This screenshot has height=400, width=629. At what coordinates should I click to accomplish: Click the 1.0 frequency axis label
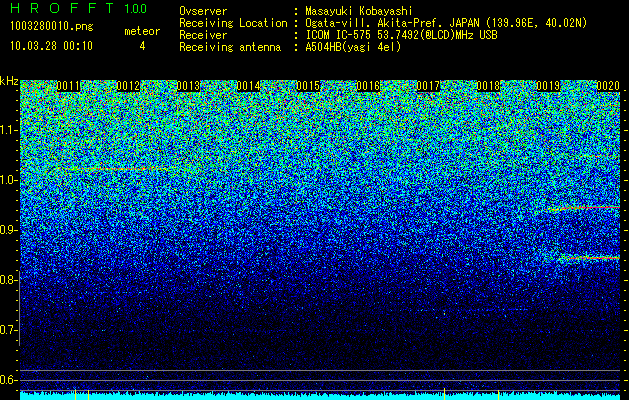coord(9,180)
